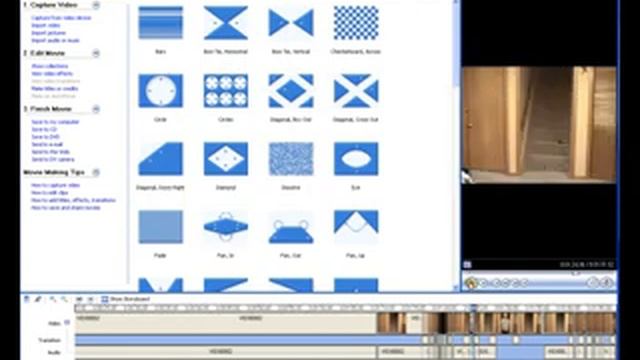Viewport: 640px width, 360px height.
Task: Select the Diagonal, Box Out transition
Action: [x=291, y=91]
